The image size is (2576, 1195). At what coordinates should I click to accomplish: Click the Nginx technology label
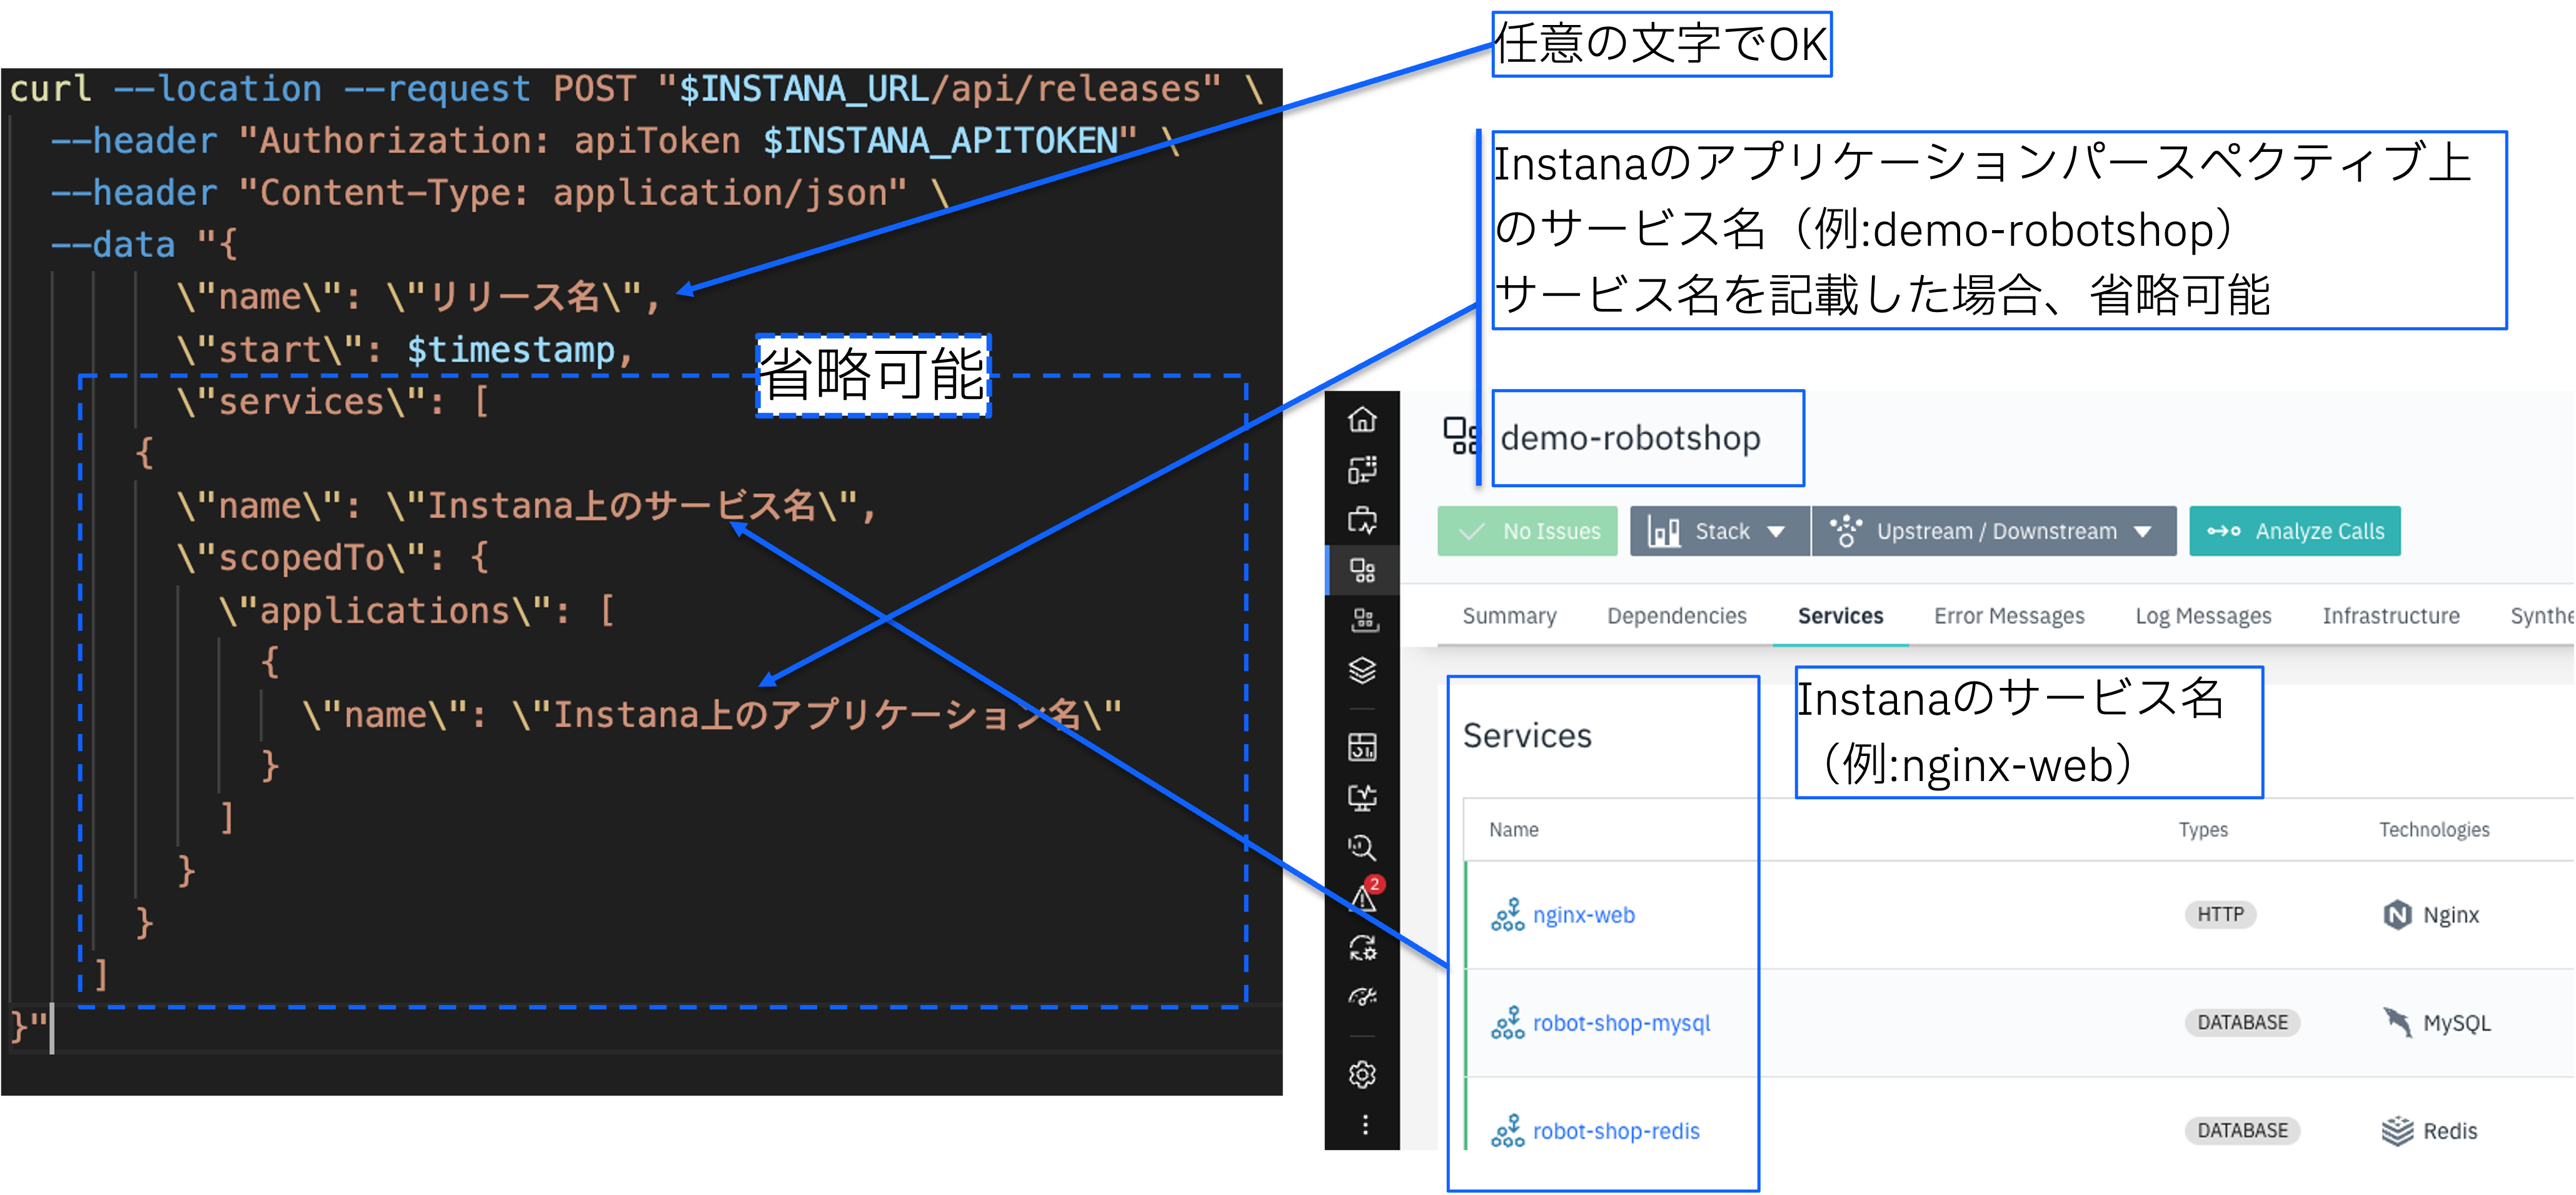point(2451,915)
